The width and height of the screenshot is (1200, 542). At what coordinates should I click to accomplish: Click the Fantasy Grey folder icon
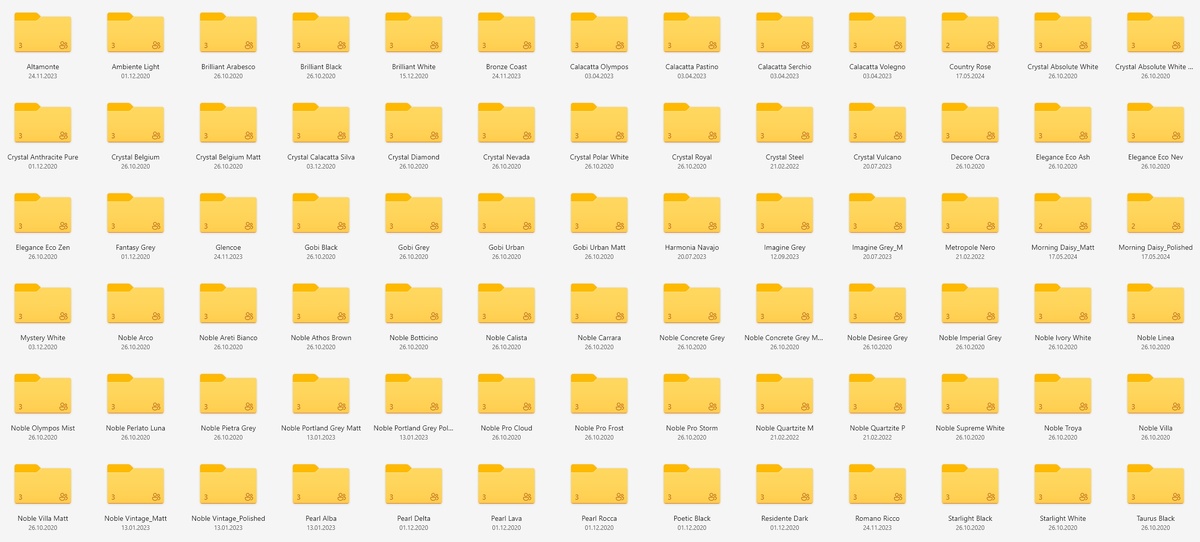click(135, 213)
